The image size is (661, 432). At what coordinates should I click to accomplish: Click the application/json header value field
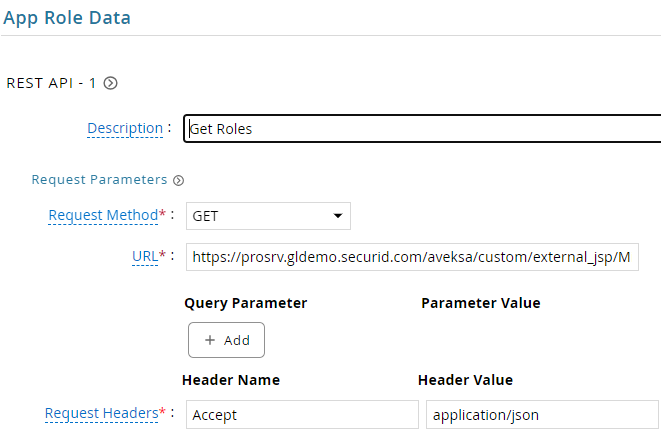click(x=542, y=415)
